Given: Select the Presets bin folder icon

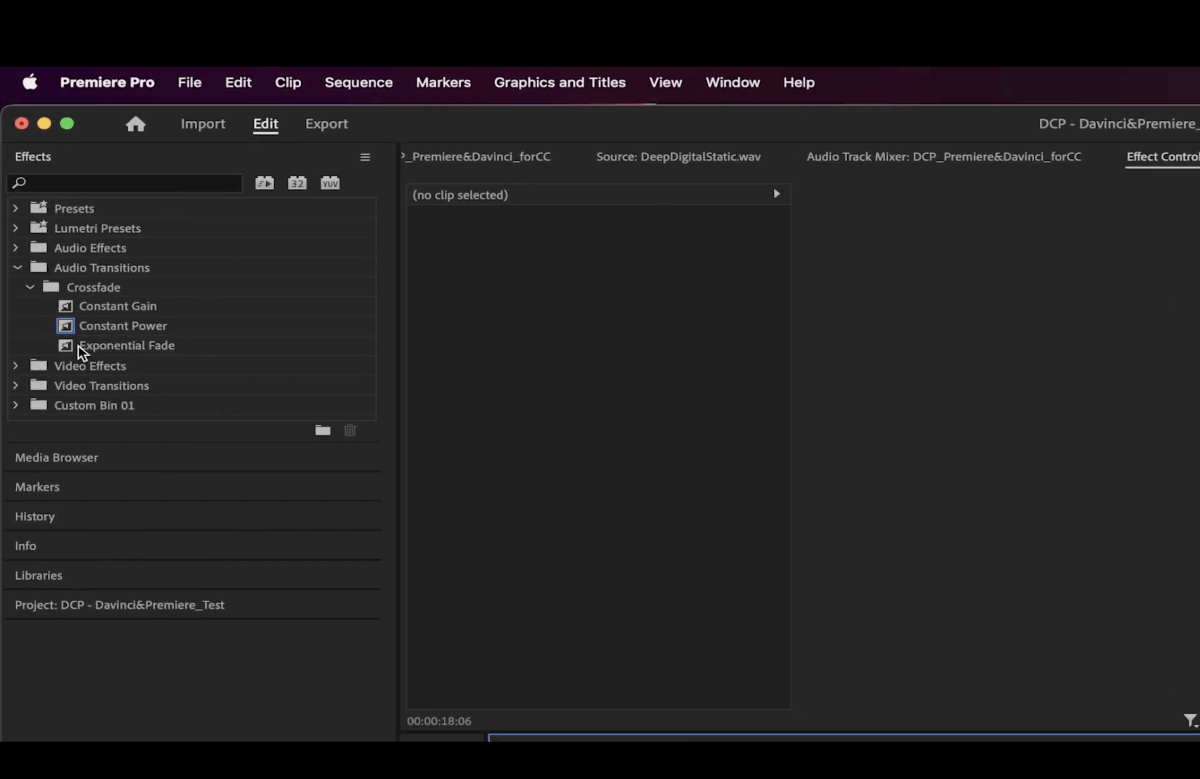Looking at the screenshot, I should click(39, 208).
